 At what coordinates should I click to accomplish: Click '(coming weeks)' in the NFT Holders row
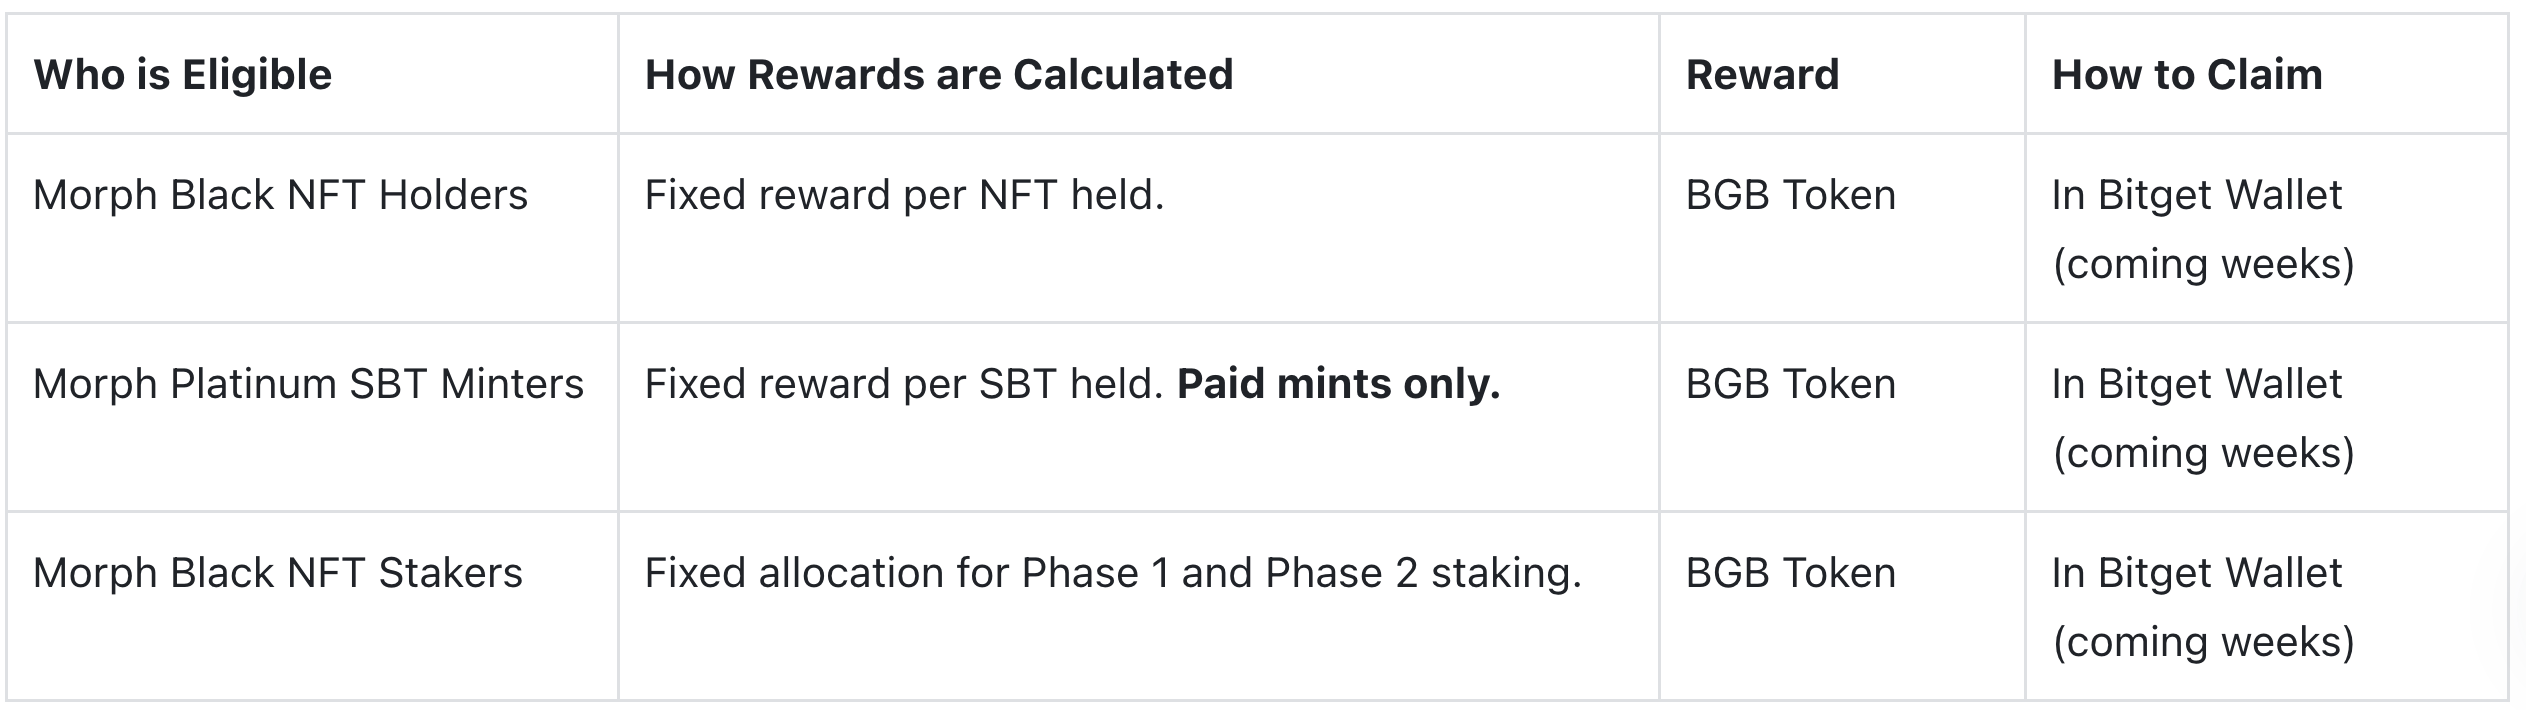coord(2204,264)
